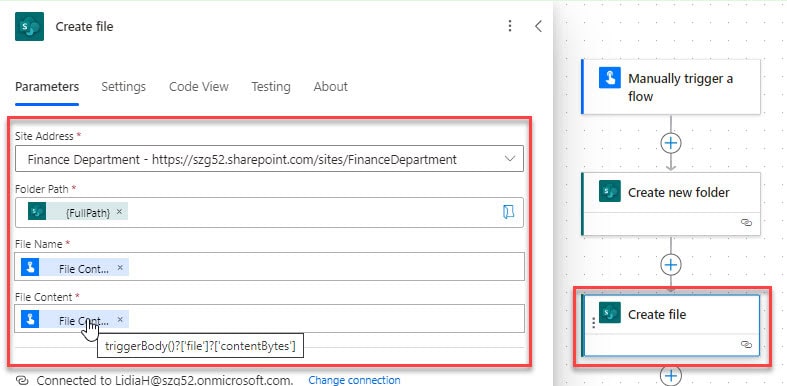Remove the token from File Content field

click(x=120, y=319)
